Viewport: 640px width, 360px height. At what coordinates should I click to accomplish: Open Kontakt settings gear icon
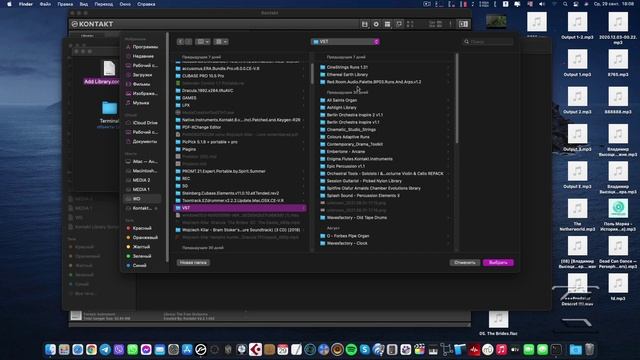point(376,24)
